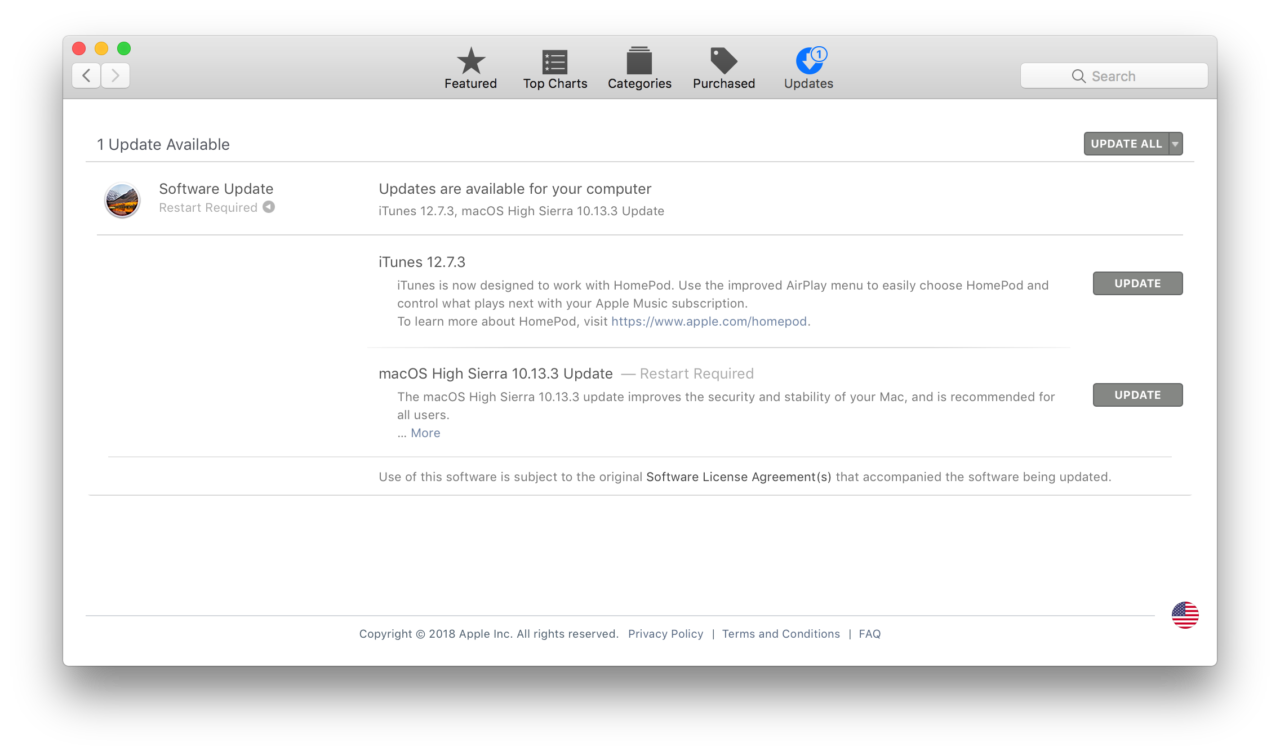Click the Updates icon with notification badge
Image resolution: width=1280 pixels, height=756 pixels.
pyautogui.click(x=808, y=60)
